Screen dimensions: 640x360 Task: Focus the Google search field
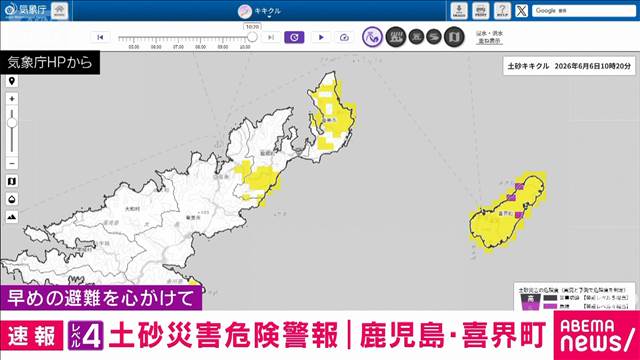point(584,11)
